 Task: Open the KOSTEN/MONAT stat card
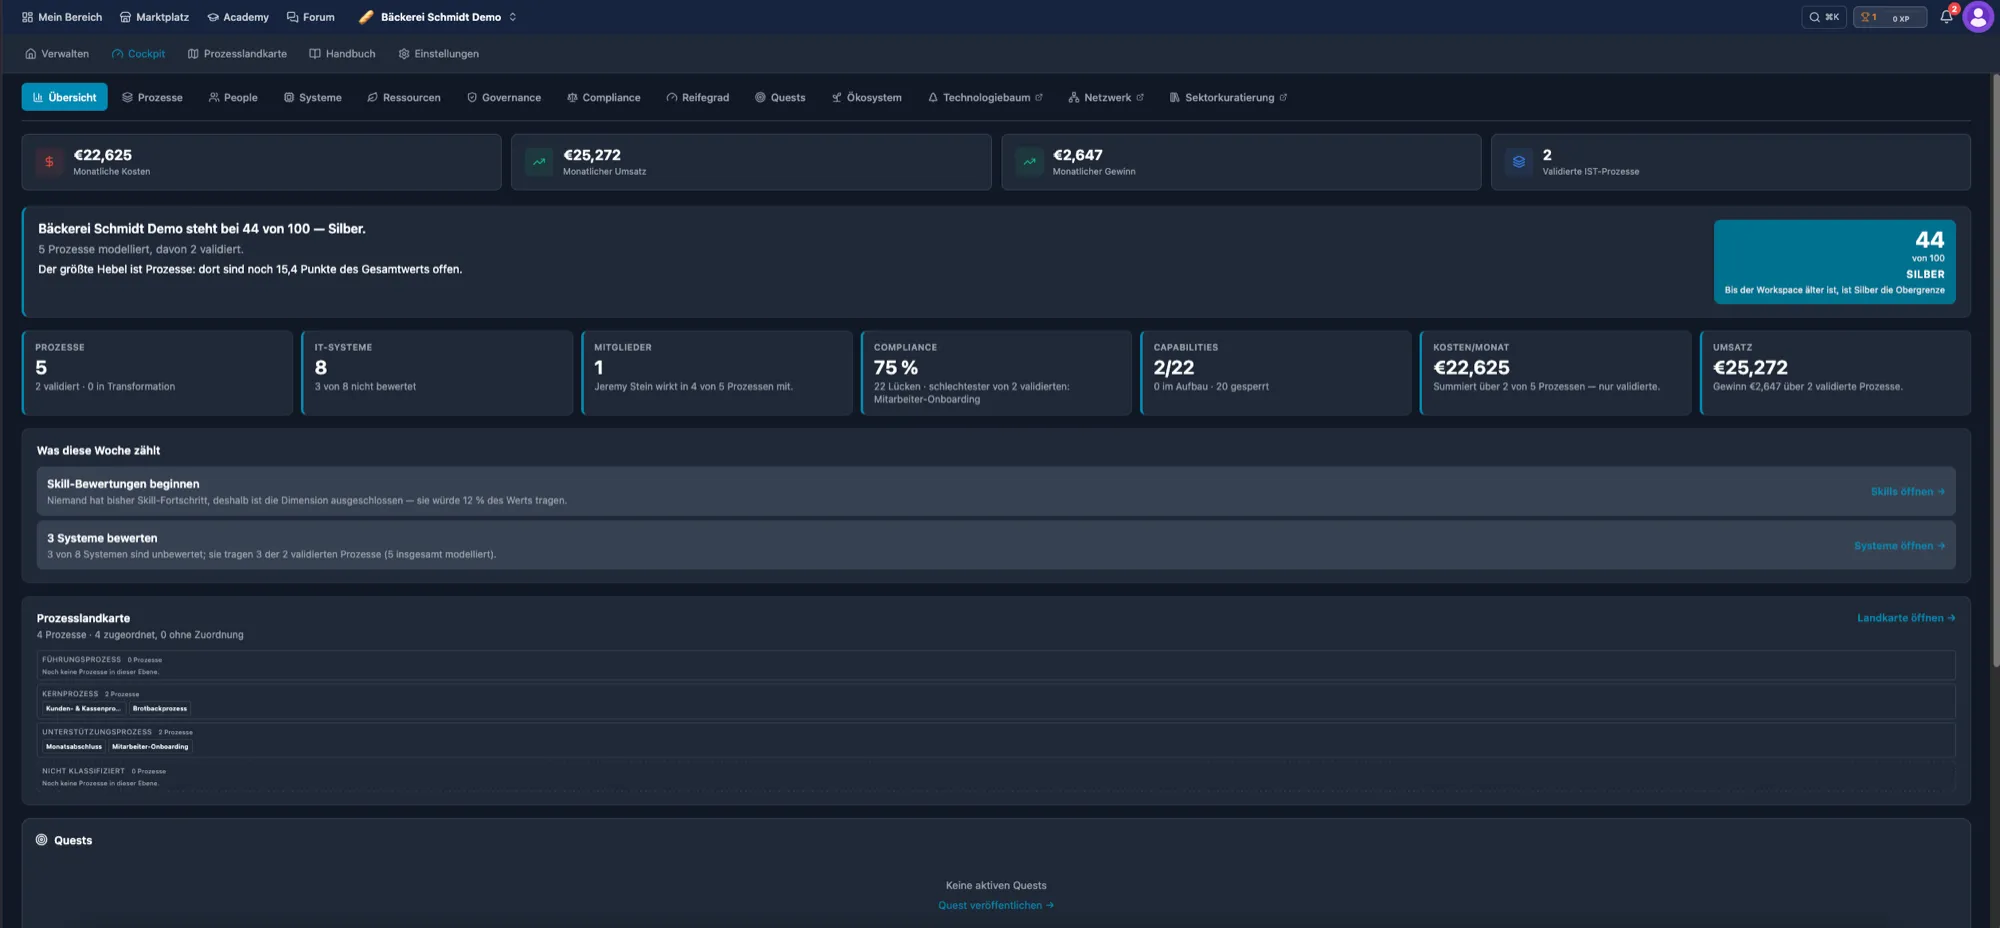point(1555,372)
